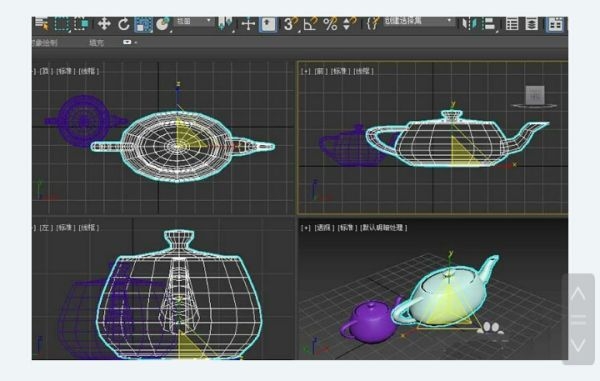Image resolution: width=600 pixels, height=381 pixels.
Task: Open the Select by Name tool
Action: click(41, 24)
